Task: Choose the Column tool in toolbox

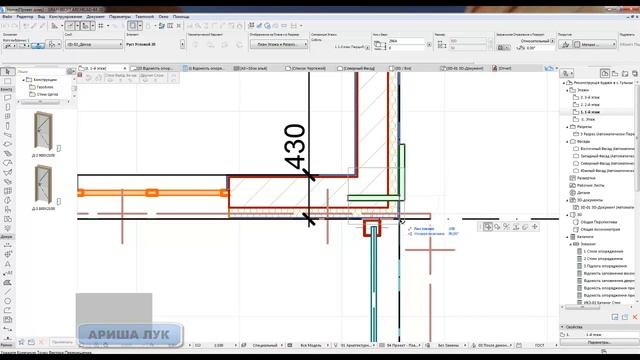Action: tap(7, 126)
